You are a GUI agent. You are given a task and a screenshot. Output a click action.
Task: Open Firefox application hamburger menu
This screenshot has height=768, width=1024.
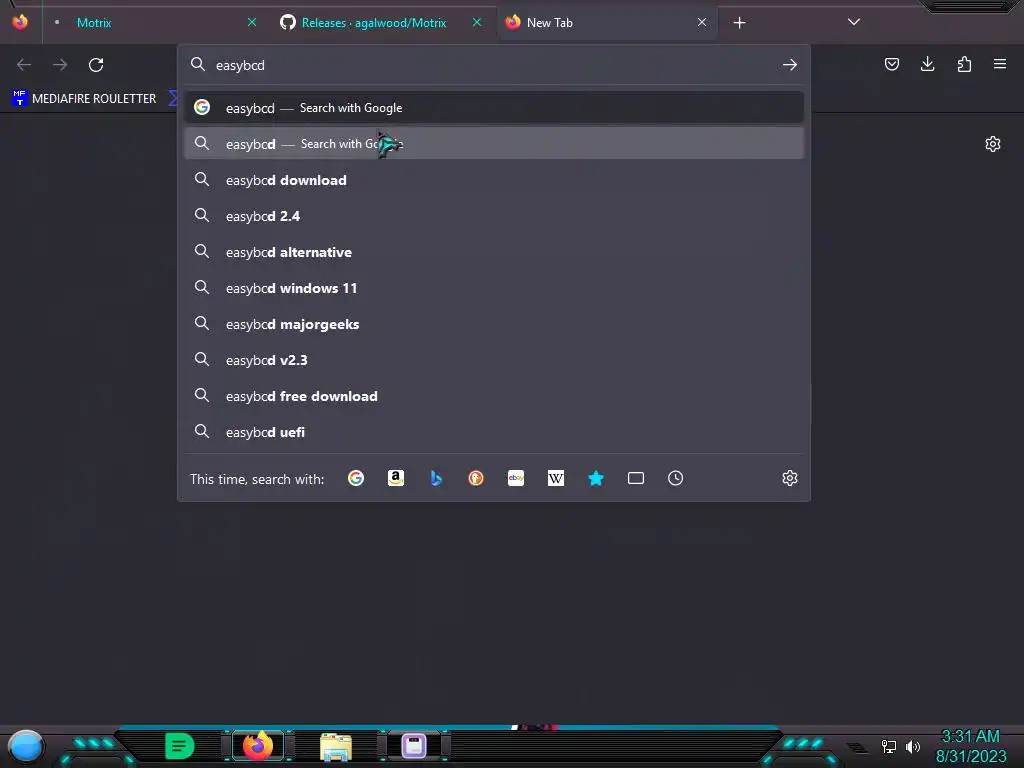tap(1000, 64)
